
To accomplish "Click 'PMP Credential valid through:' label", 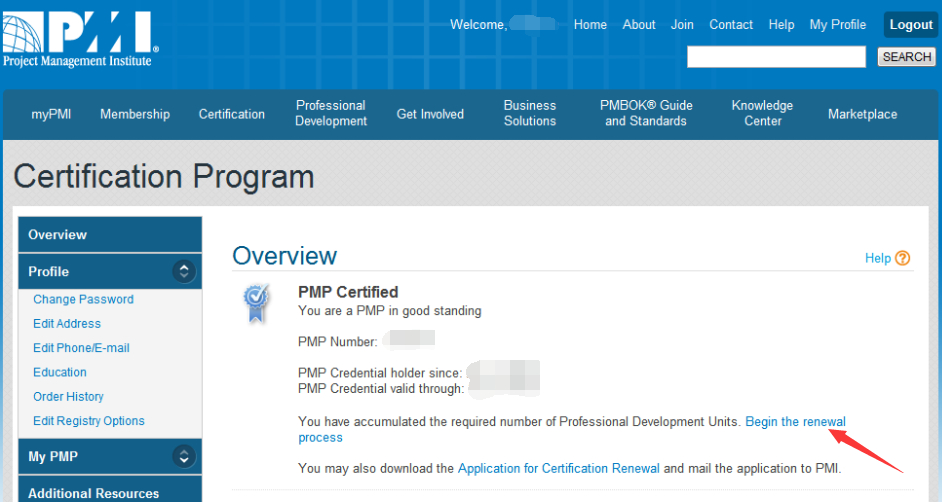I will [x=381, y=389].
